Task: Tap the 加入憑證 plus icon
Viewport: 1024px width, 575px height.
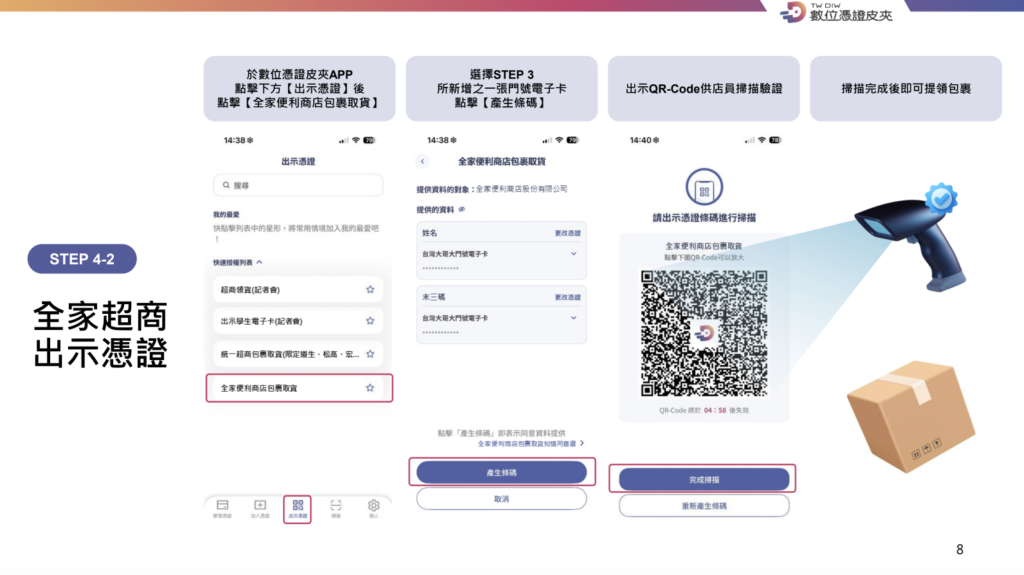Action: (260, 508)
